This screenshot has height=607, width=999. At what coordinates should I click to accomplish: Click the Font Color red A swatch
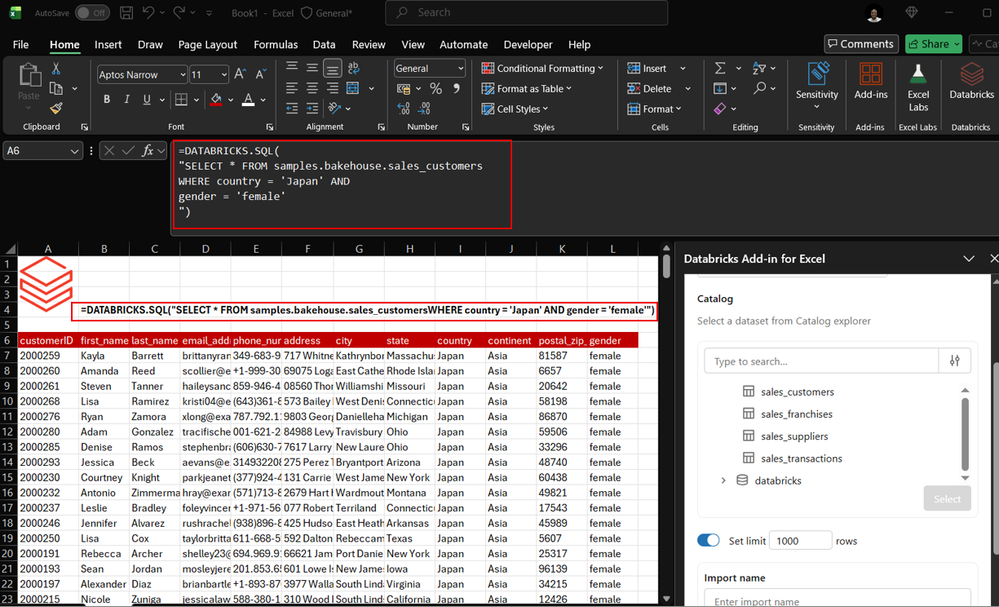coord(248,99)
